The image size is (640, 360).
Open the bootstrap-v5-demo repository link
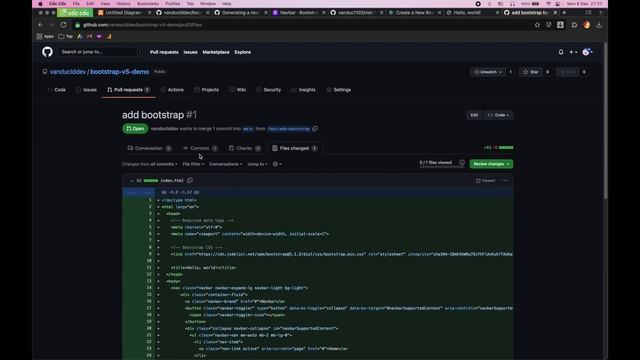pos(120,72)
